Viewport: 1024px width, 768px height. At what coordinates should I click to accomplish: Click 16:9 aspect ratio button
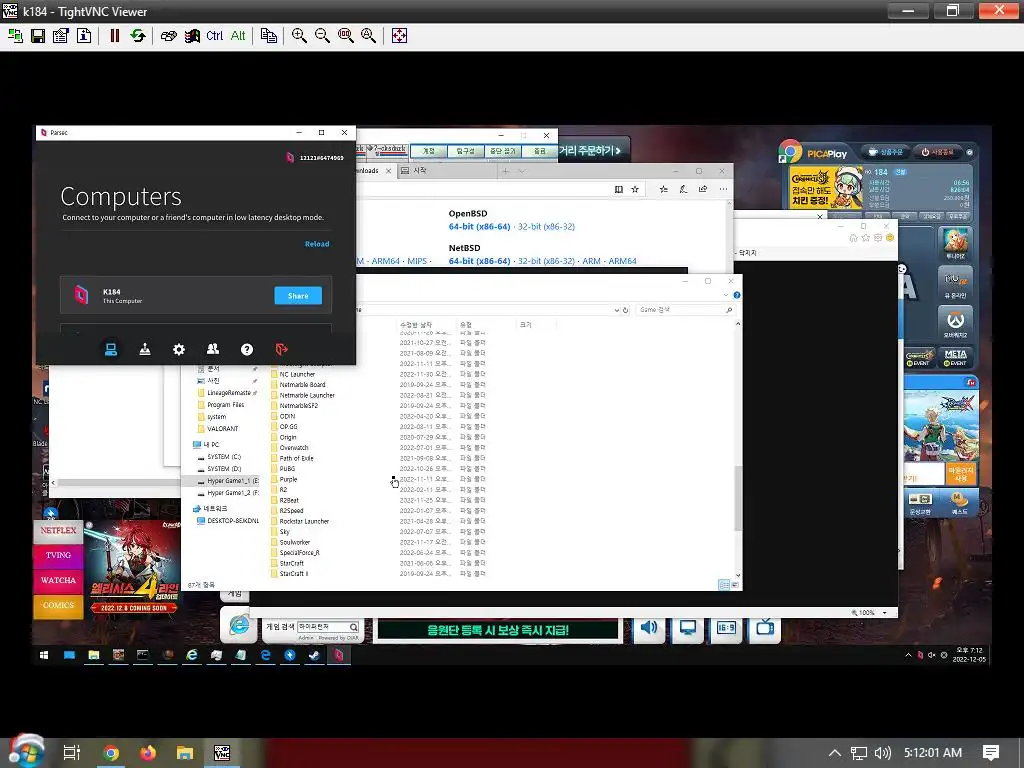pyautogui.click(x=726, y=628)
